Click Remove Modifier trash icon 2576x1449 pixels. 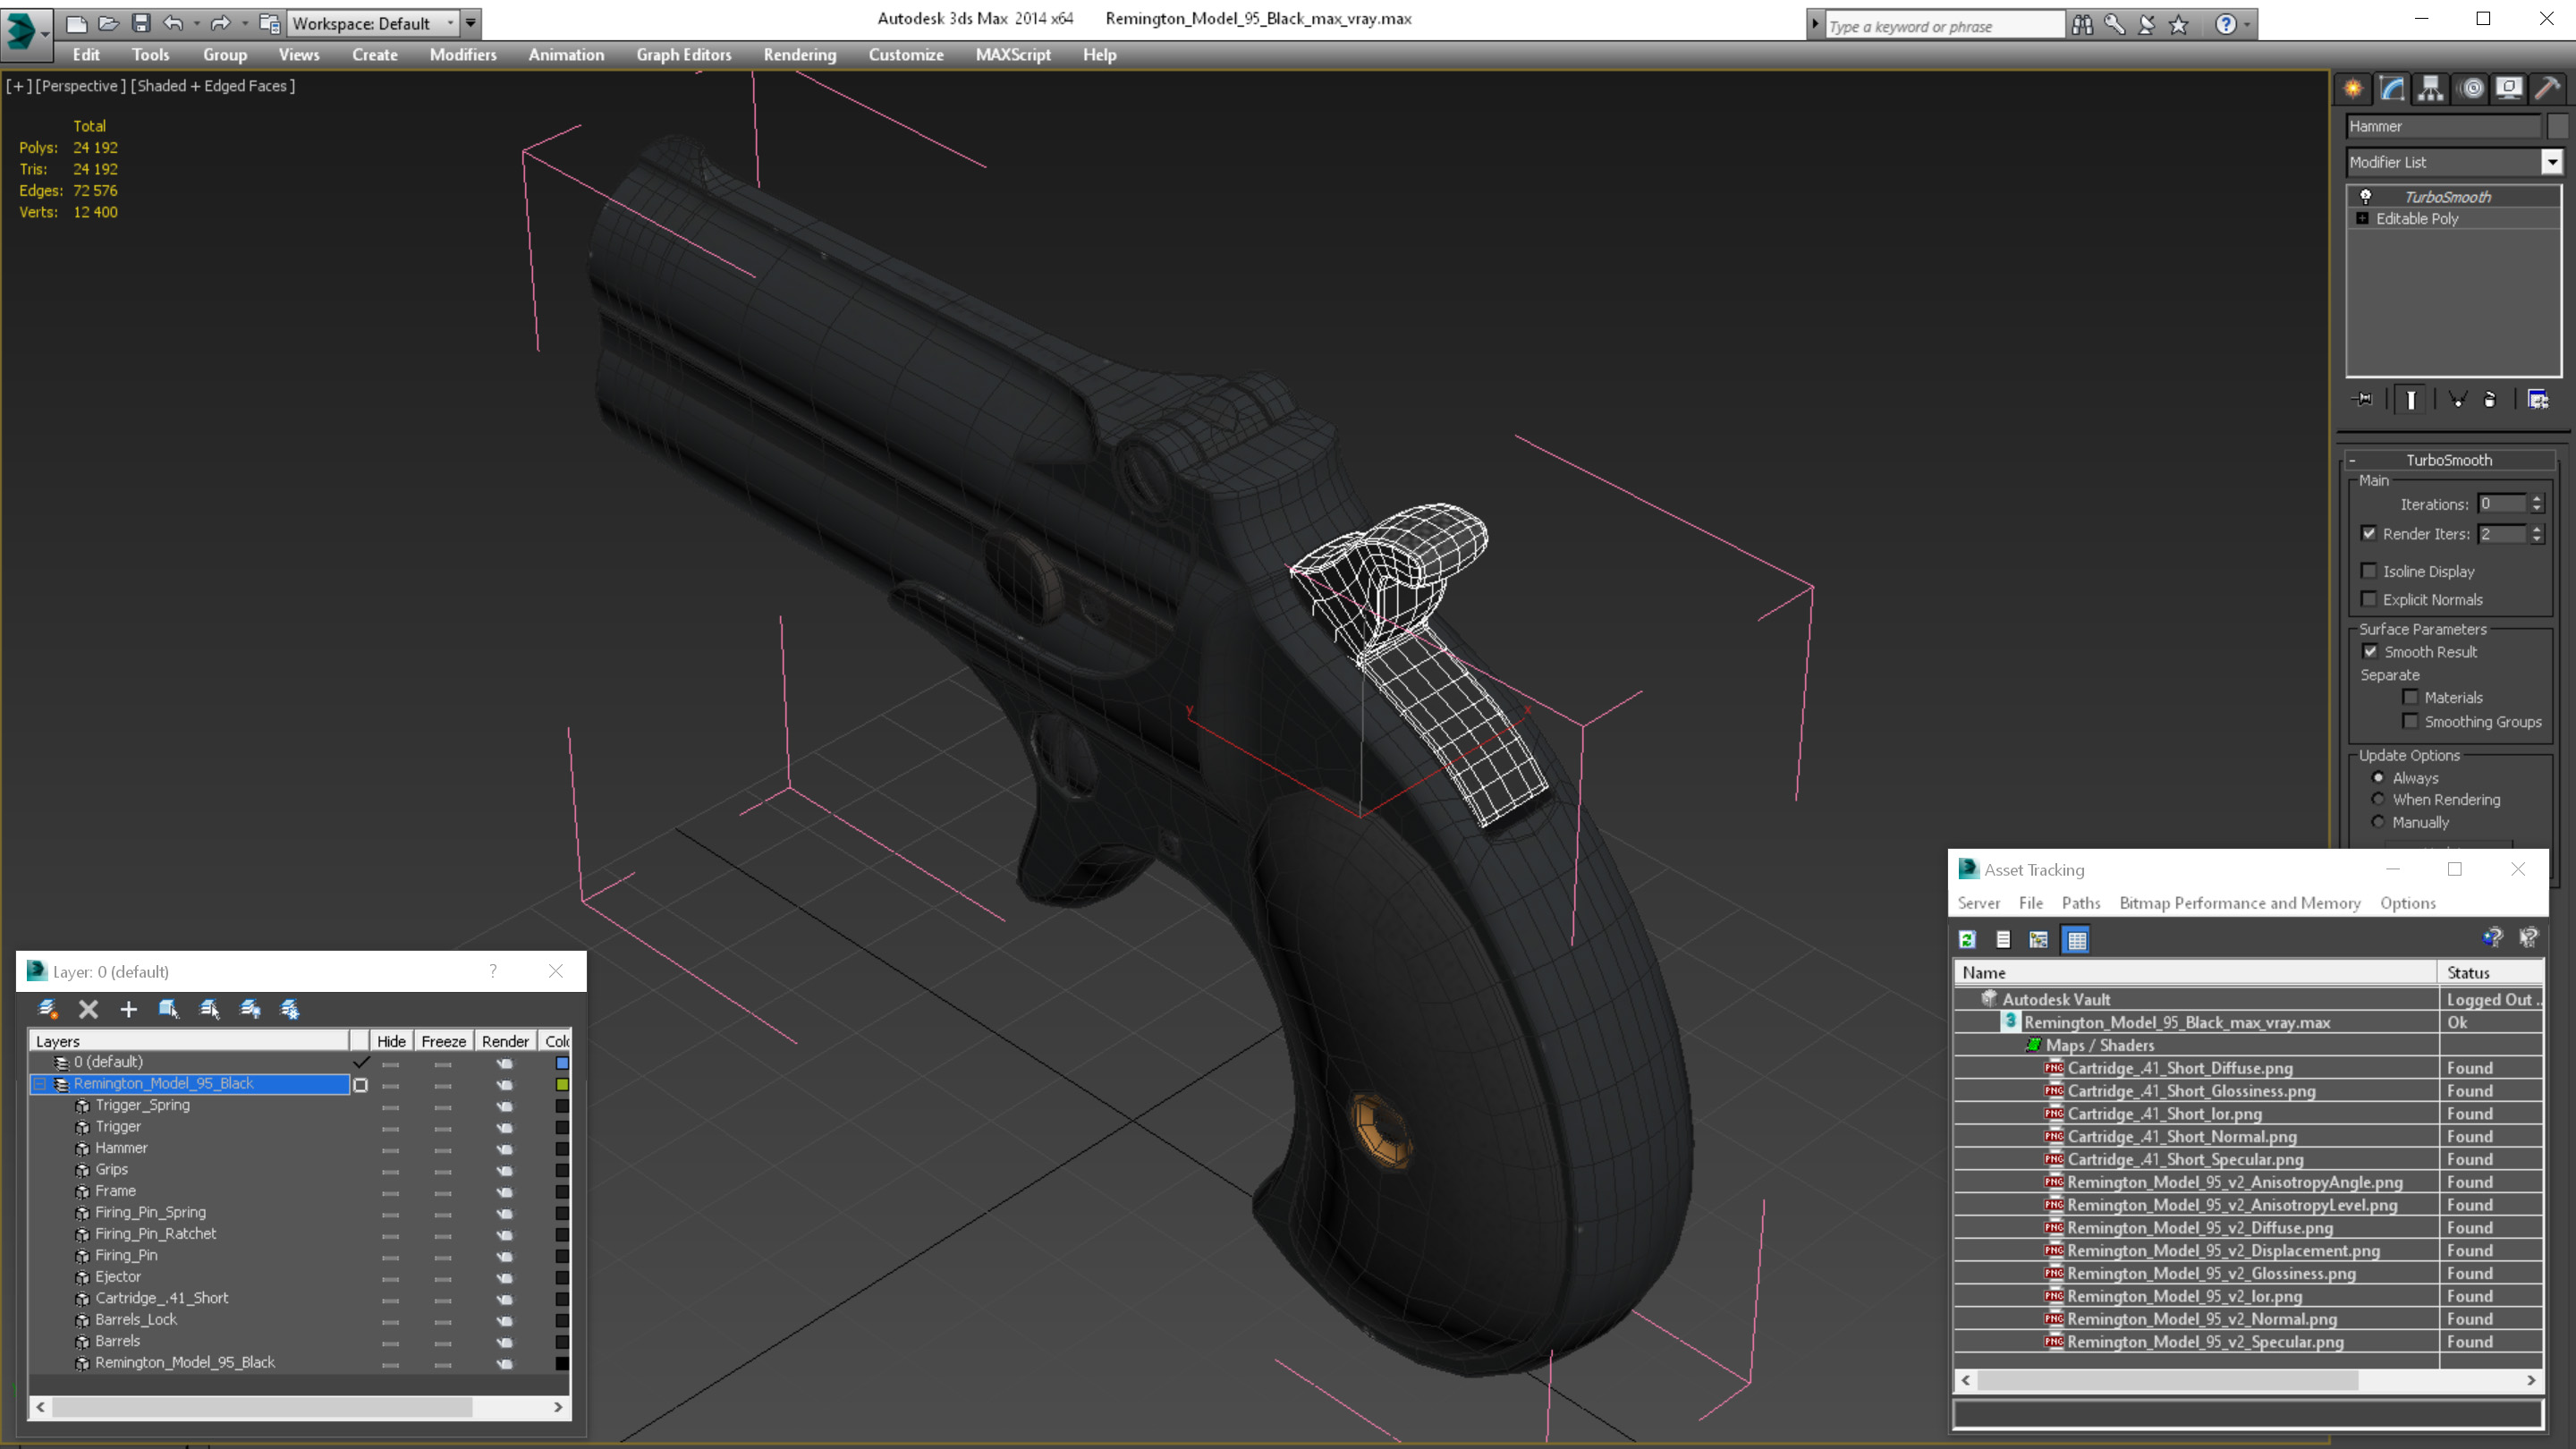[2490, 400]
